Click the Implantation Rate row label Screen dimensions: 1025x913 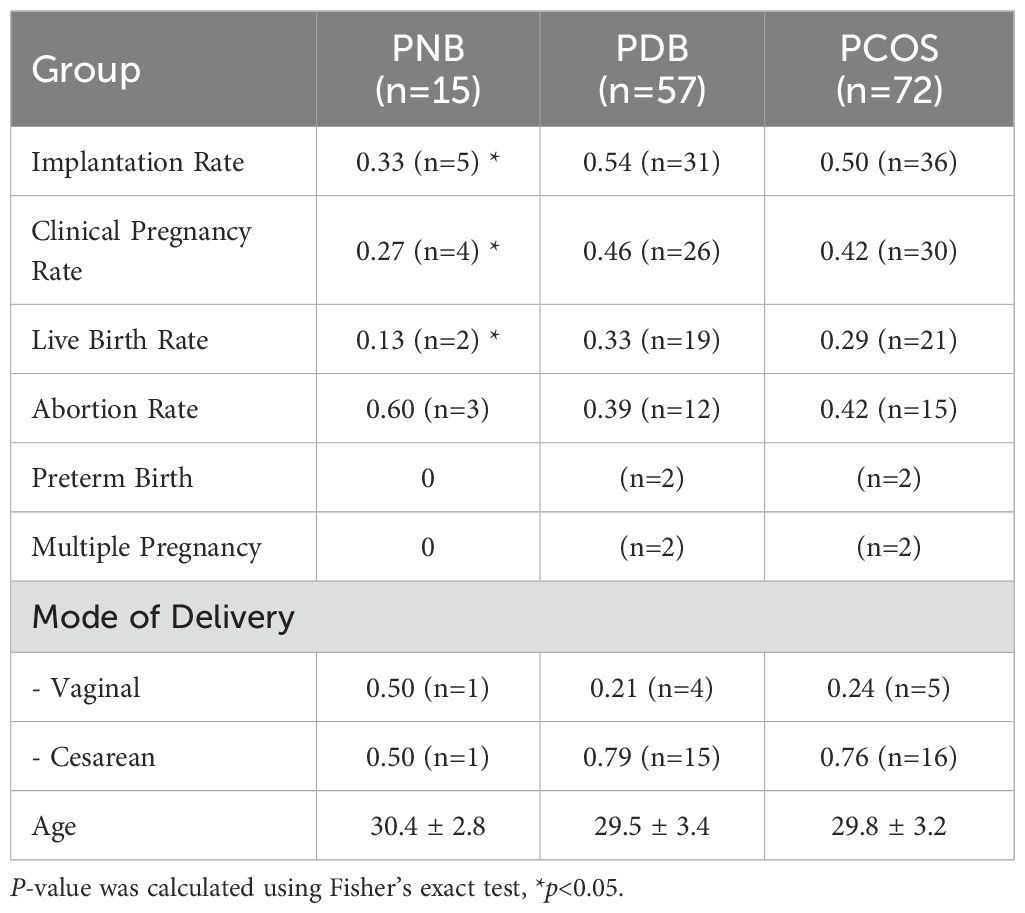tap(138, 161)
